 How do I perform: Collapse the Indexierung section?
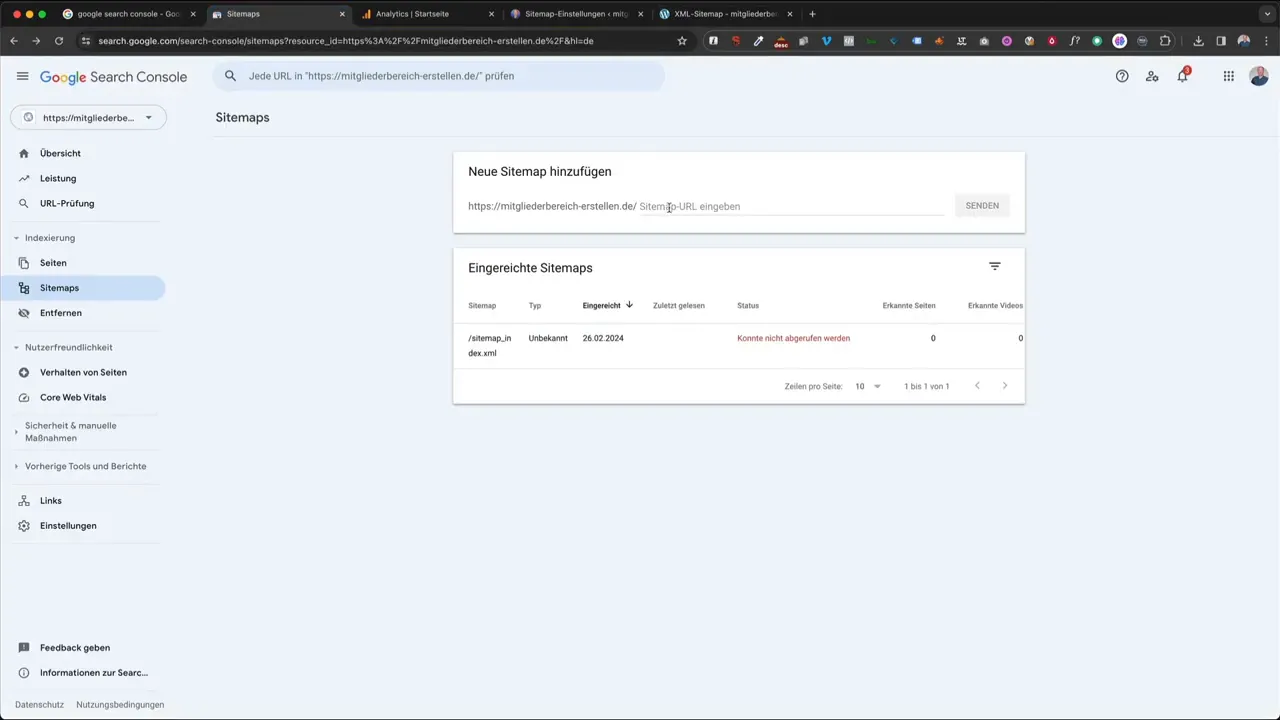tap(17, 238)
